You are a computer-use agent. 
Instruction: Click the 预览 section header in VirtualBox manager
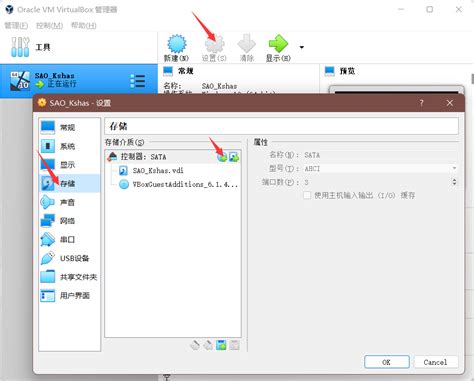tap(347, 71)
